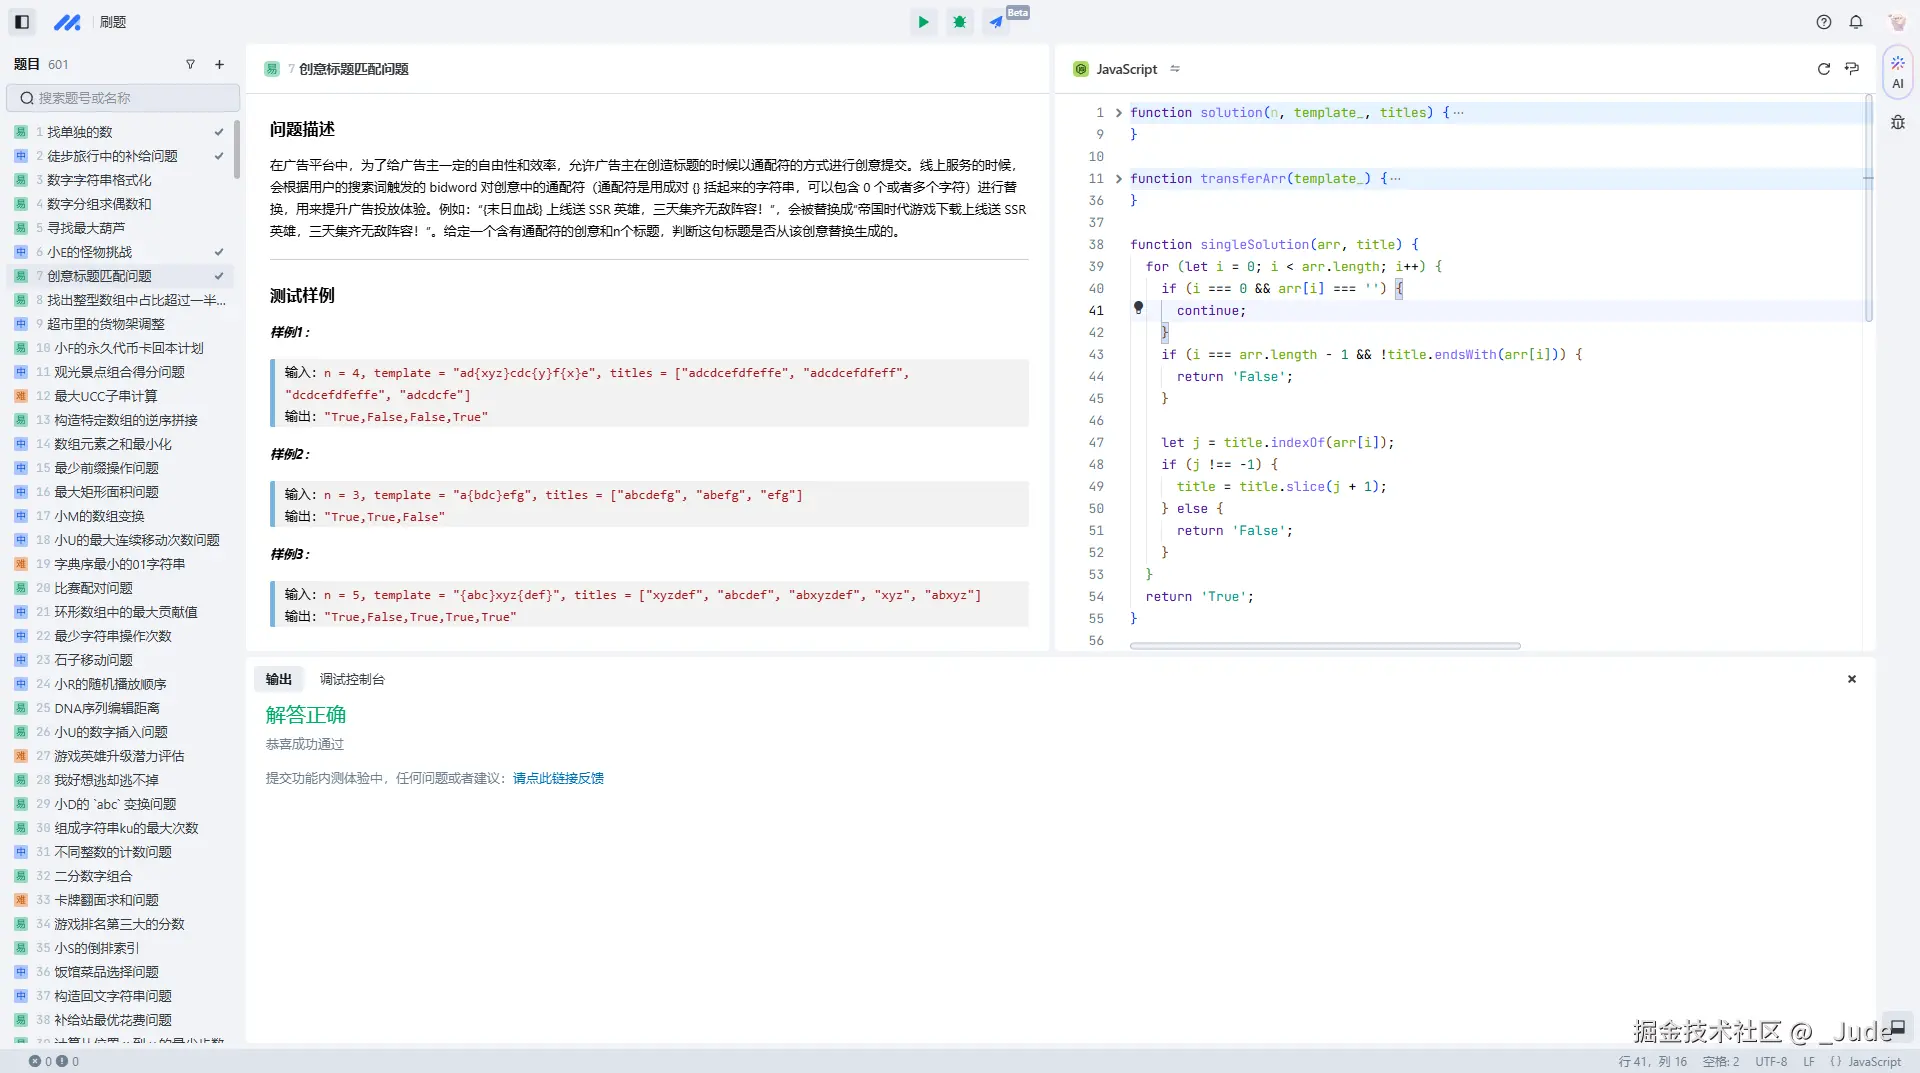Click the debug bug icon in toolbar
This screenshot has height=1073, width=1920.
click(959, 22)
